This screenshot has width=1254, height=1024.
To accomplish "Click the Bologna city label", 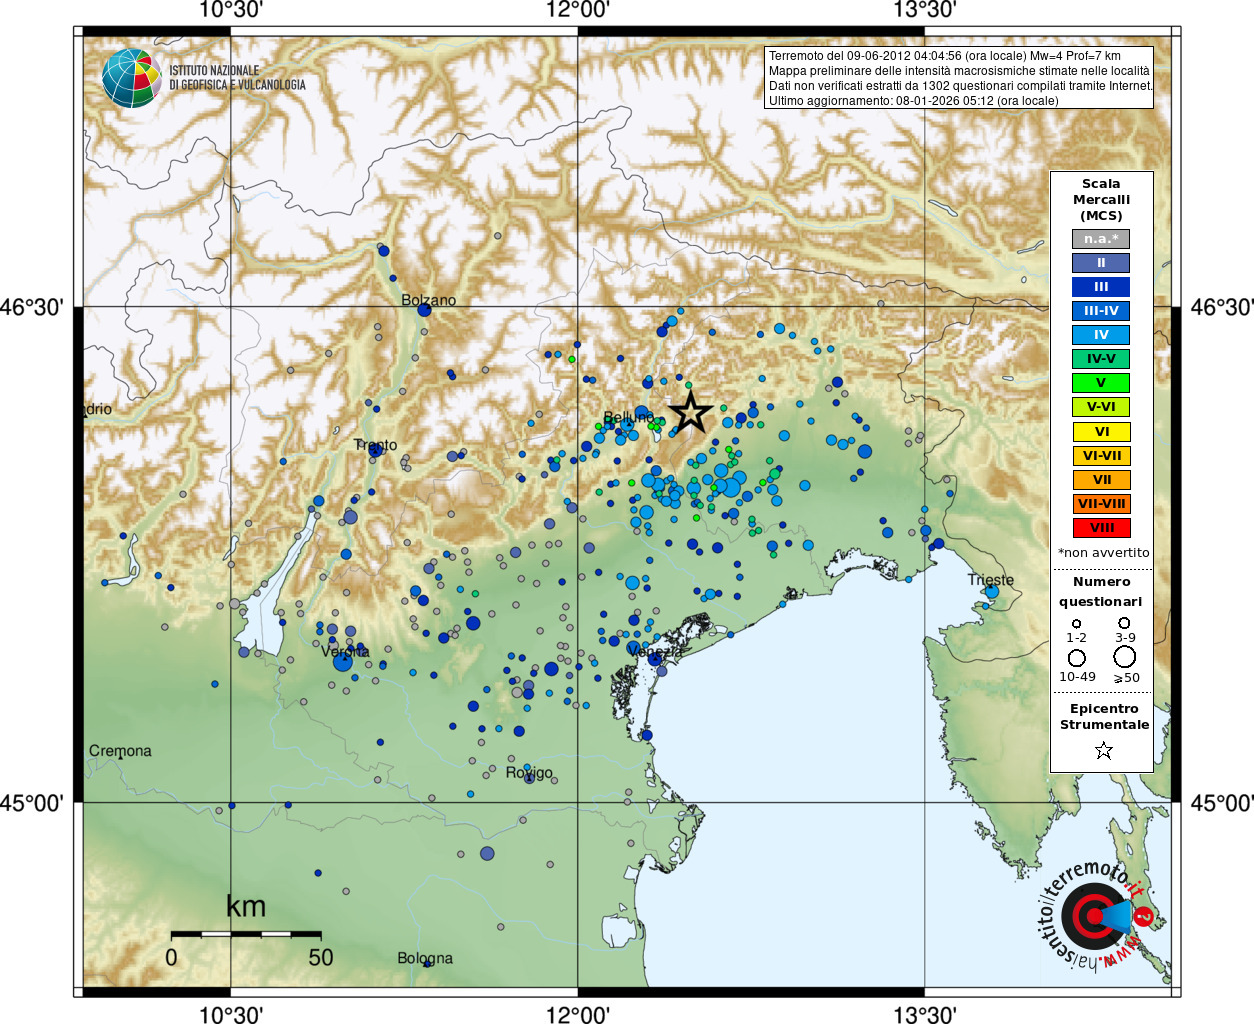I will (x=425, y=958).
